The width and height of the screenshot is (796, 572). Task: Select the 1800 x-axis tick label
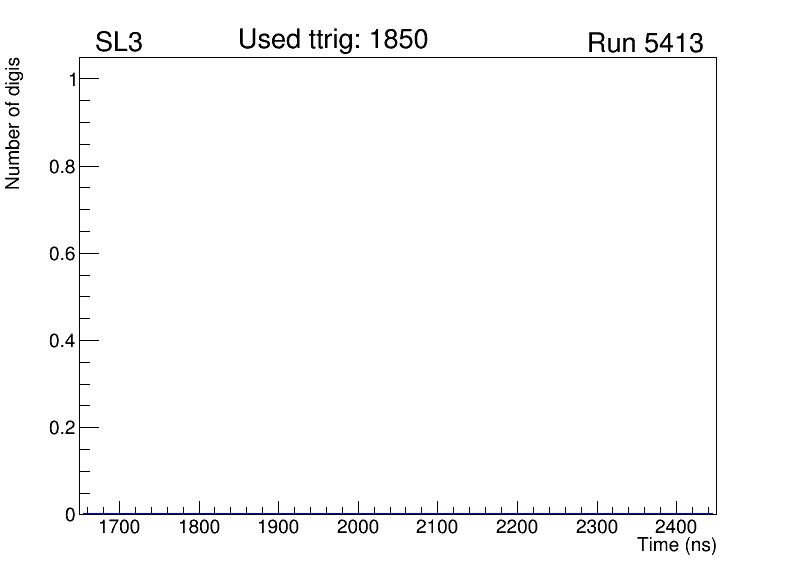[199, 528]
